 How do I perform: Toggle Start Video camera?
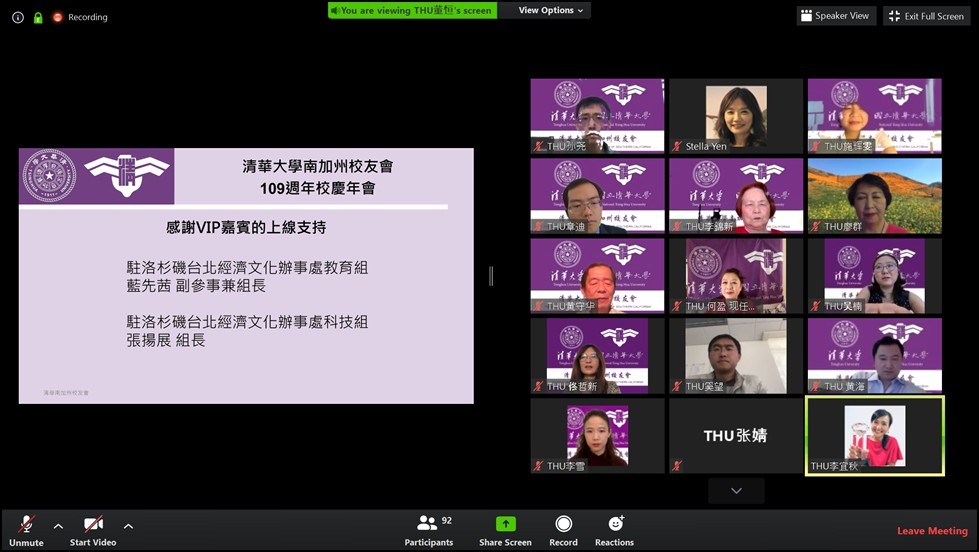93,524
